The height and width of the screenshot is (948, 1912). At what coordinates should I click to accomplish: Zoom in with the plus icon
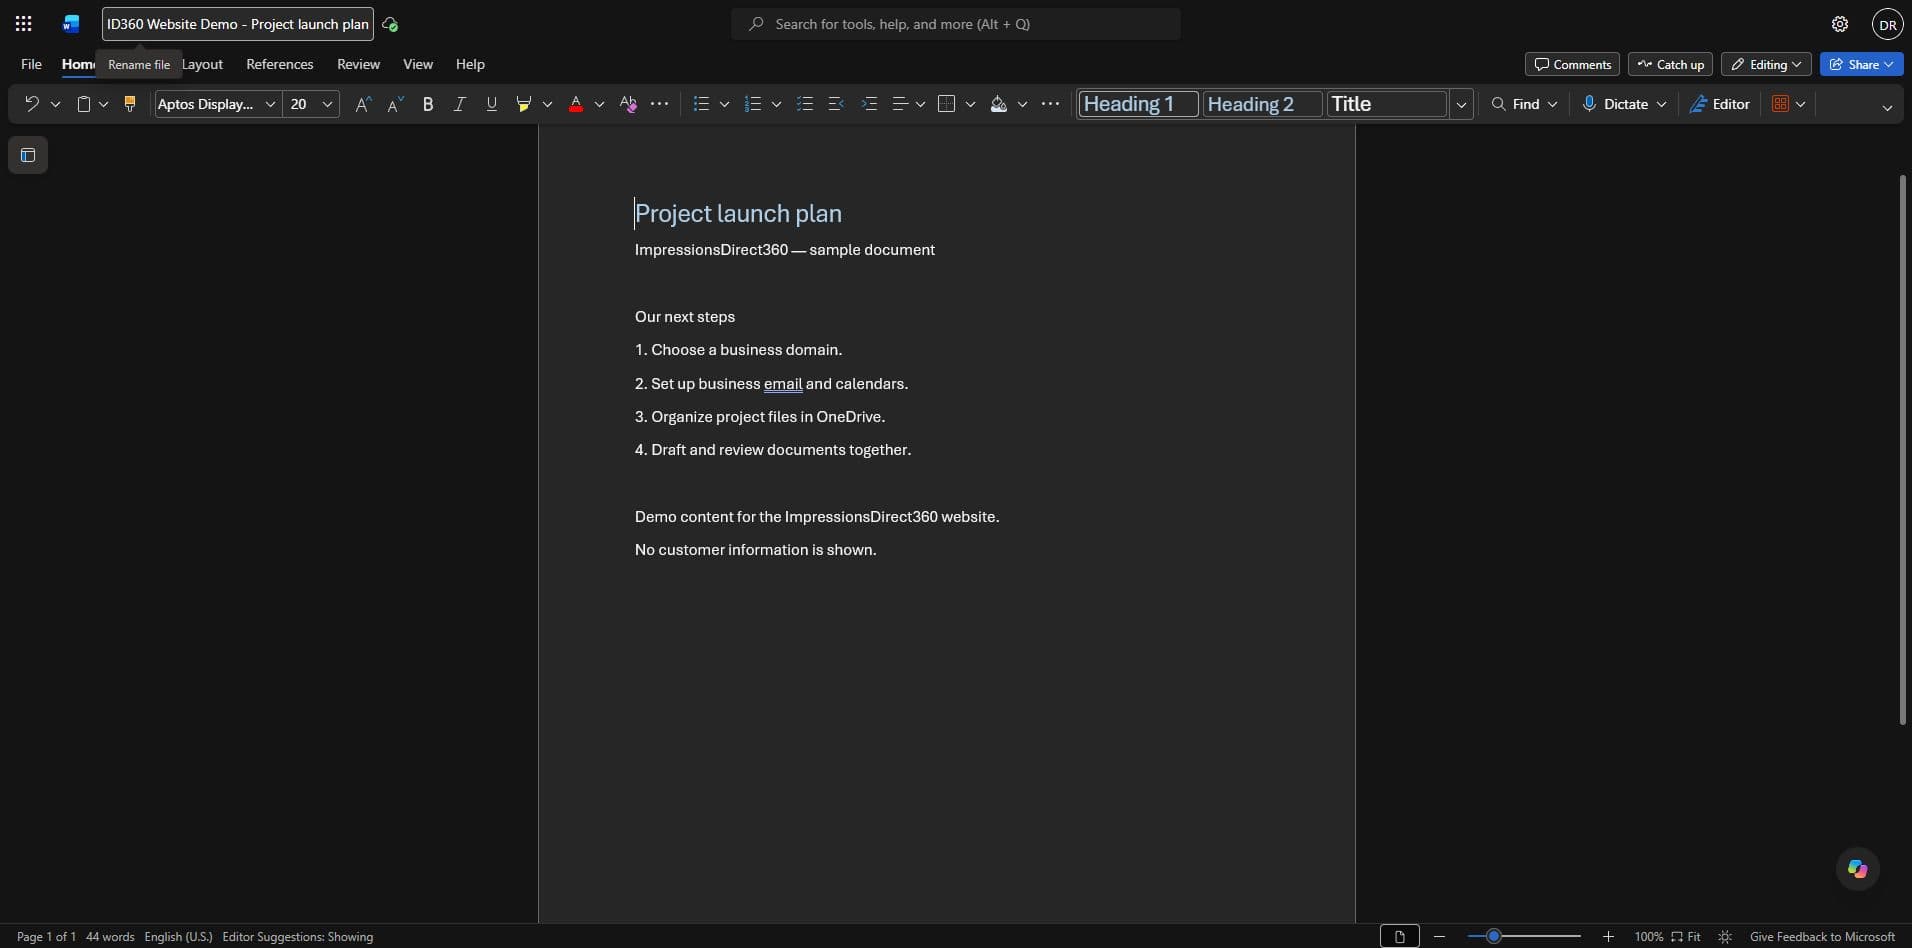(1608, 937)
